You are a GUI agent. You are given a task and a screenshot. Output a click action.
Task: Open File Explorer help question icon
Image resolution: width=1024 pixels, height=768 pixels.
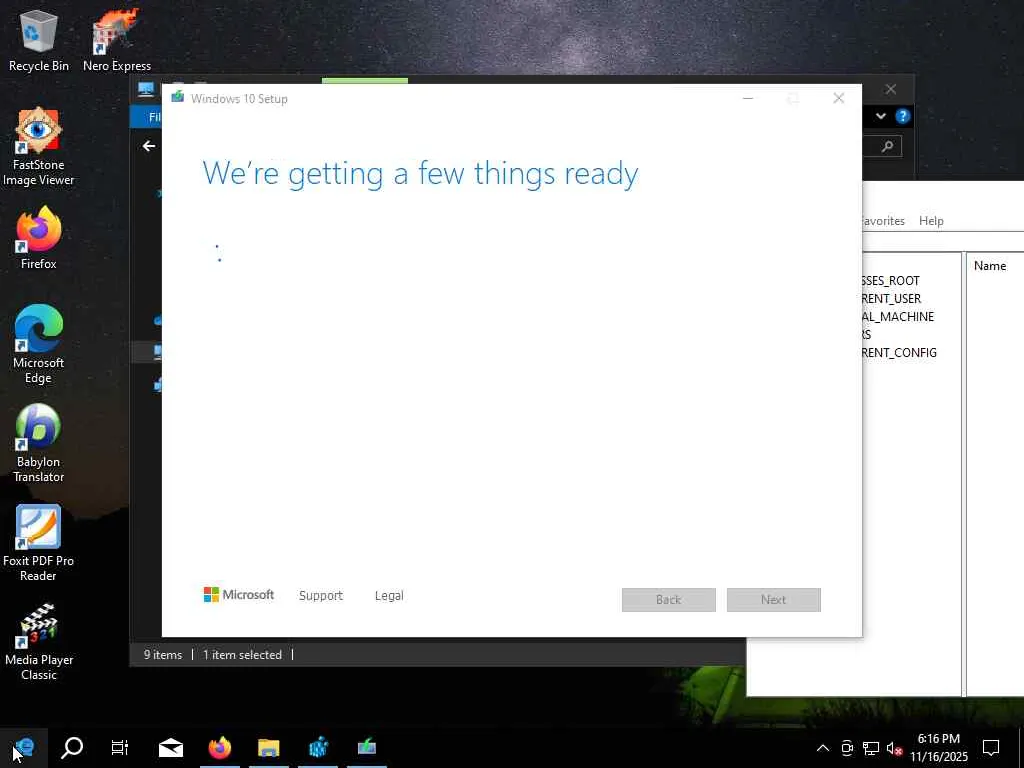pyautogui.click(x=903, y=116)
